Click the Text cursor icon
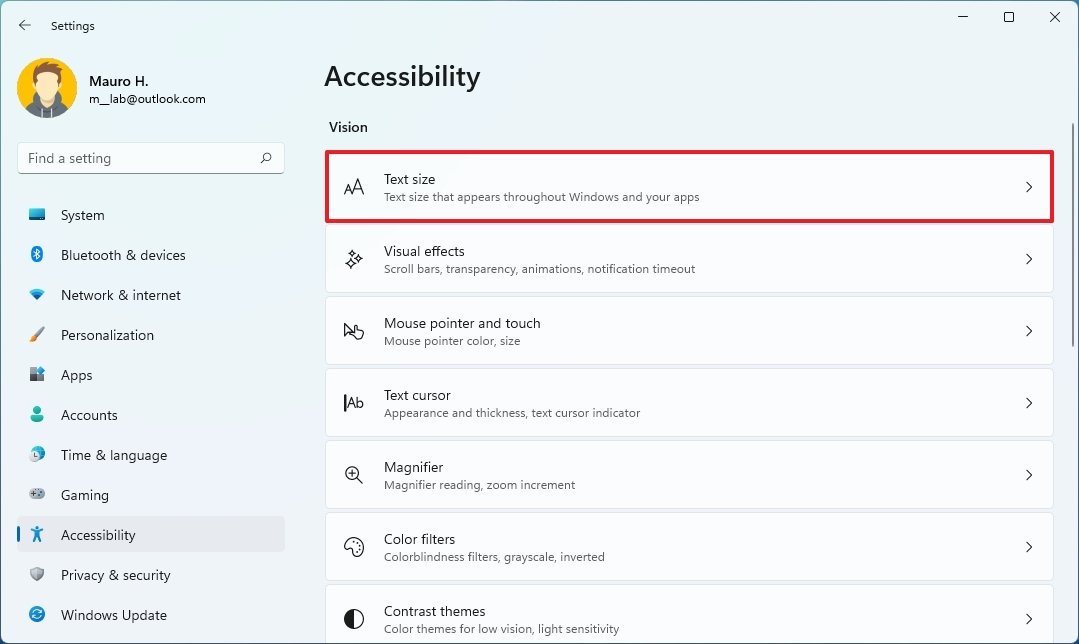The width and height of the screenshot is (1079, 644). tap(354, 403)
